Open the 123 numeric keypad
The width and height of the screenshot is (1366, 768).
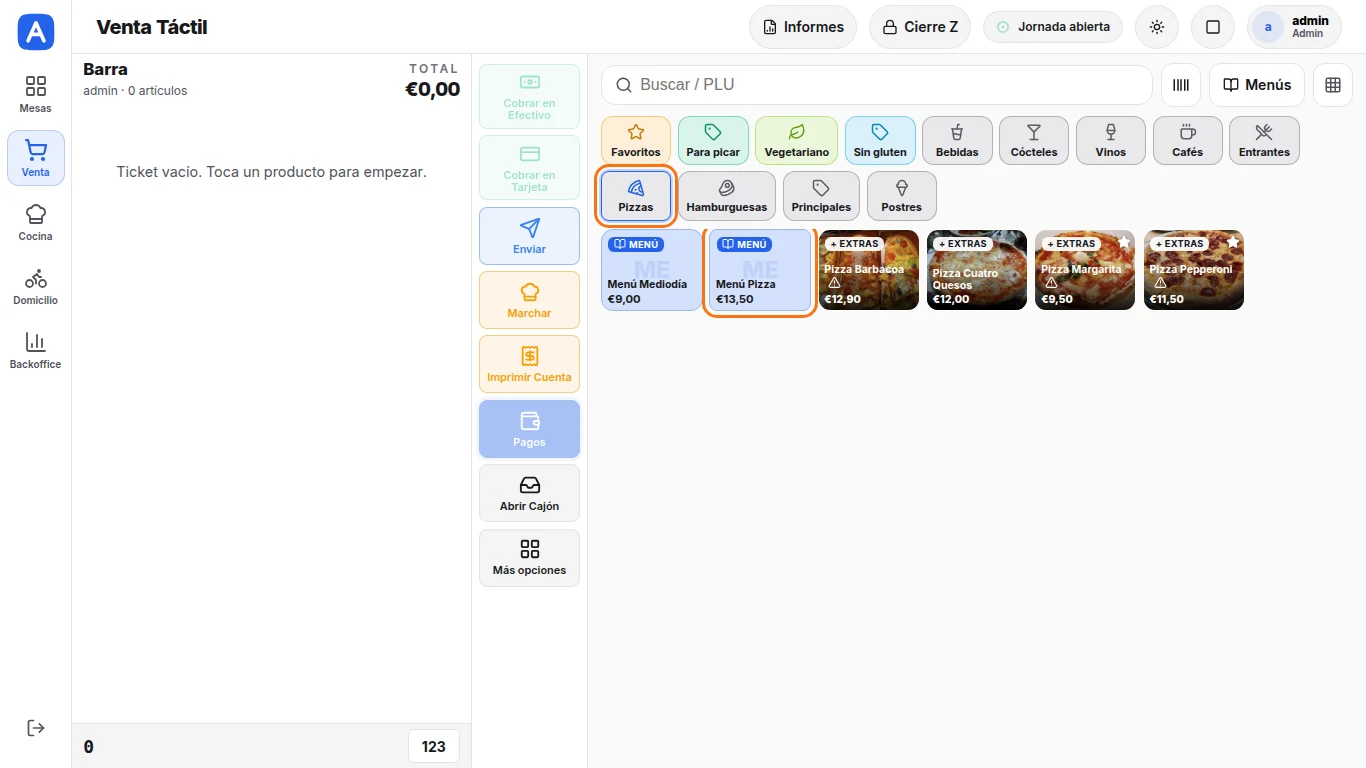pyautogui.click(x=434, y=746)
